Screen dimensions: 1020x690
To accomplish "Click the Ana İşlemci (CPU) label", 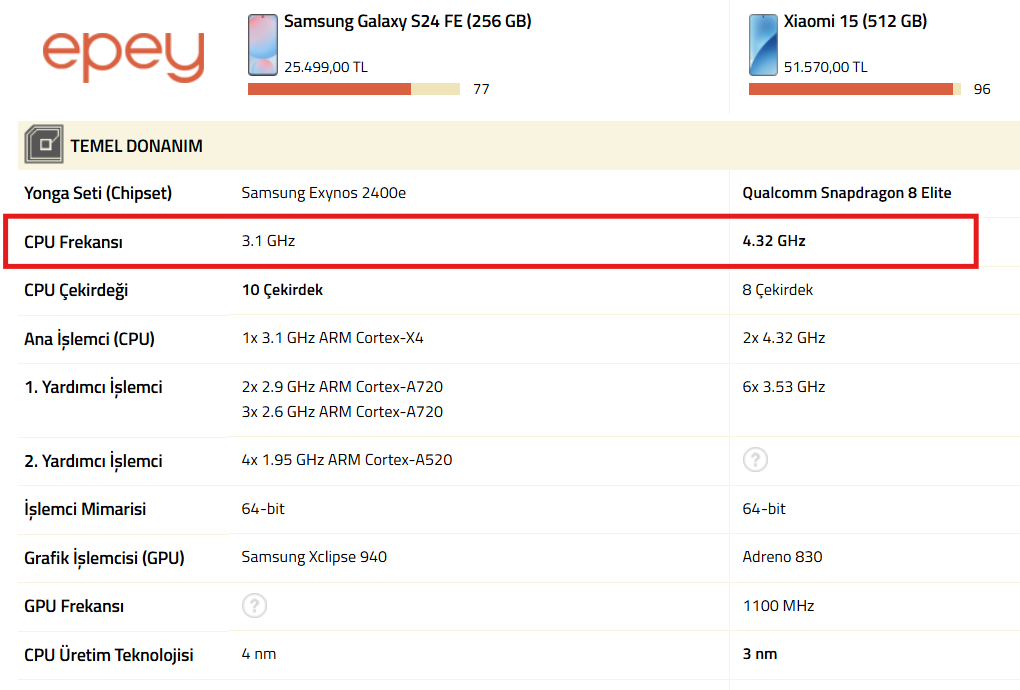I will [x=90, y=339].
